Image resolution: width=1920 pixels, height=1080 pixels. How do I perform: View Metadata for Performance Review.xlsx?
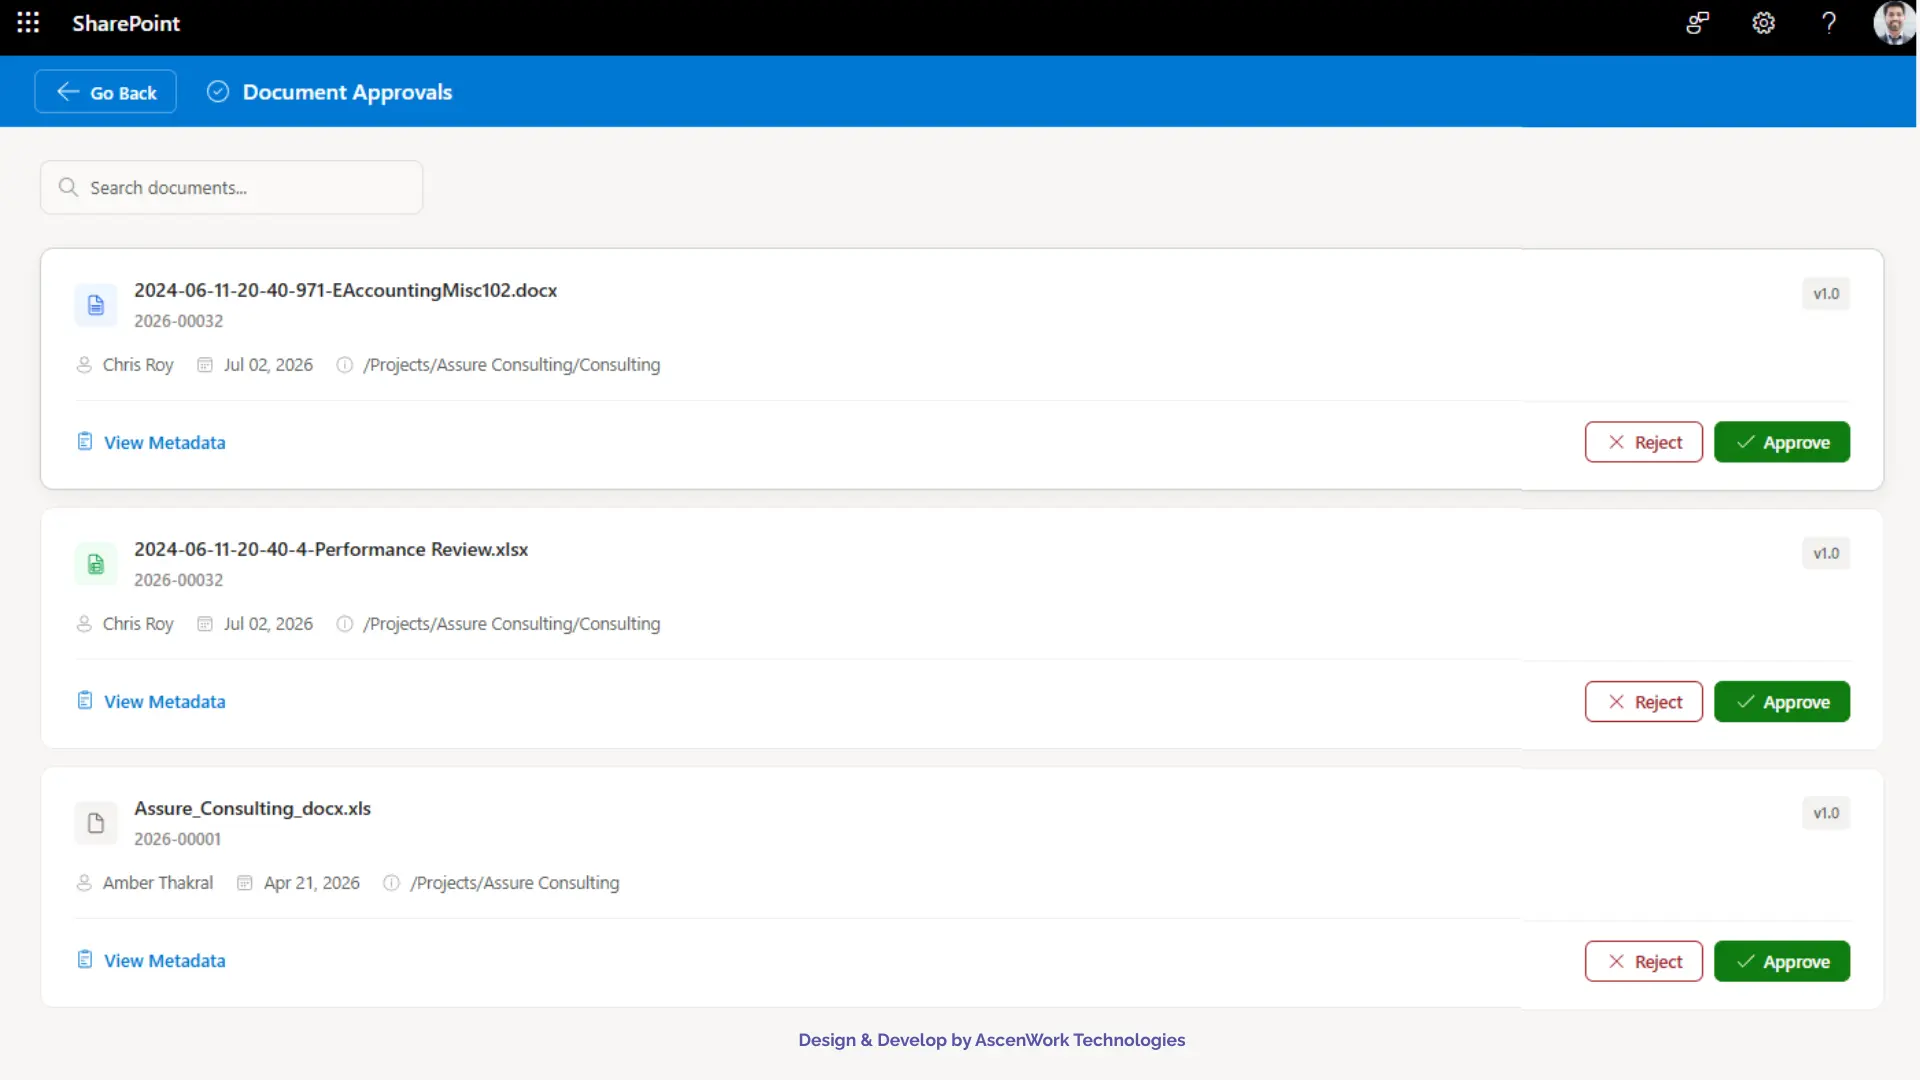coord(151,701)
